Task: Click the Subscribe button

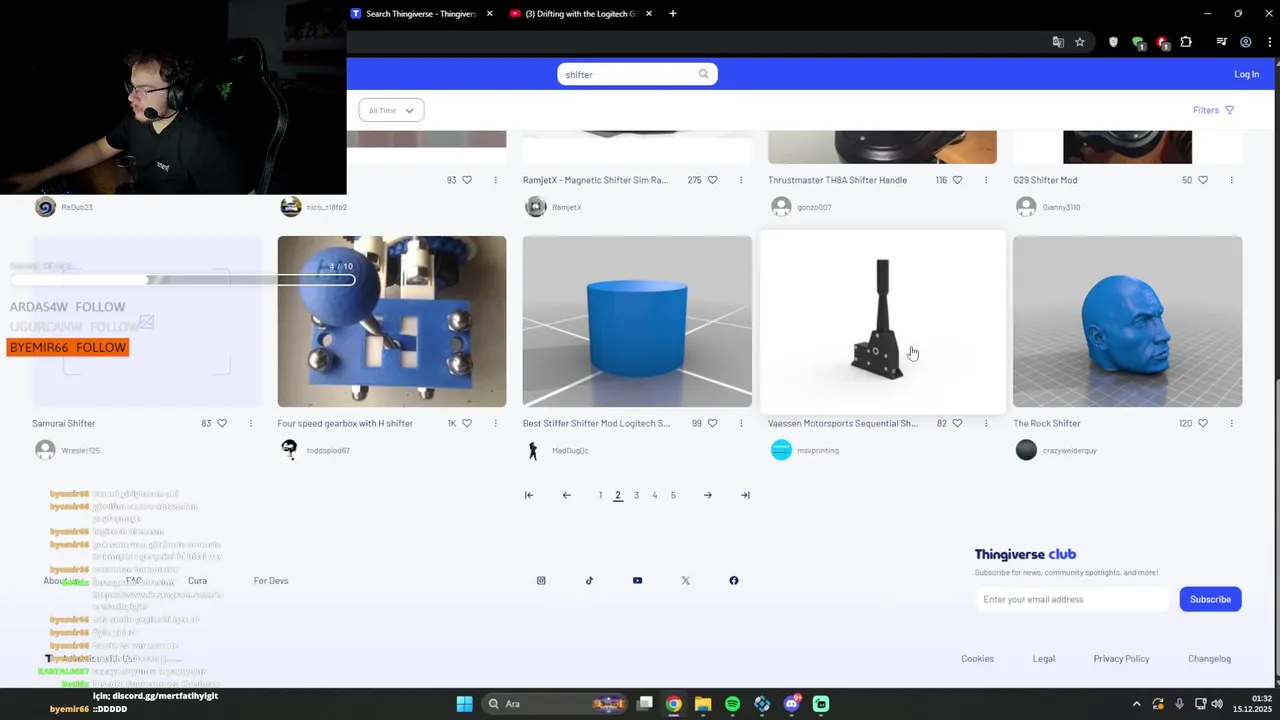Action: pos(1210,599)
